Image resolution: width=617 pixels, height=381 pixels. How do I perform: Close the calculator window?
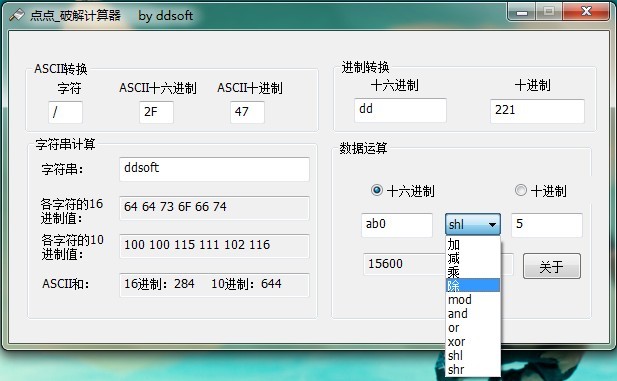pyautogui.click(x=586, y=11)
